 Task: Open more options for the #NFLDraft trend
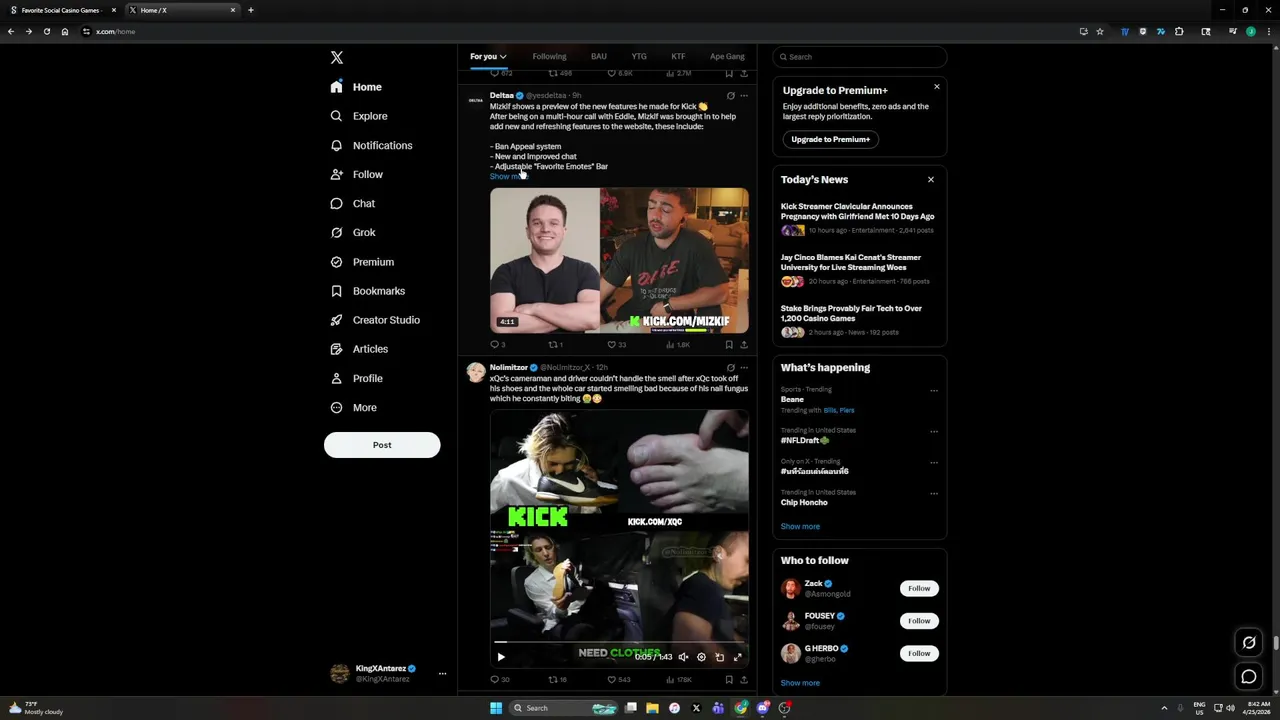click(934, 432)
